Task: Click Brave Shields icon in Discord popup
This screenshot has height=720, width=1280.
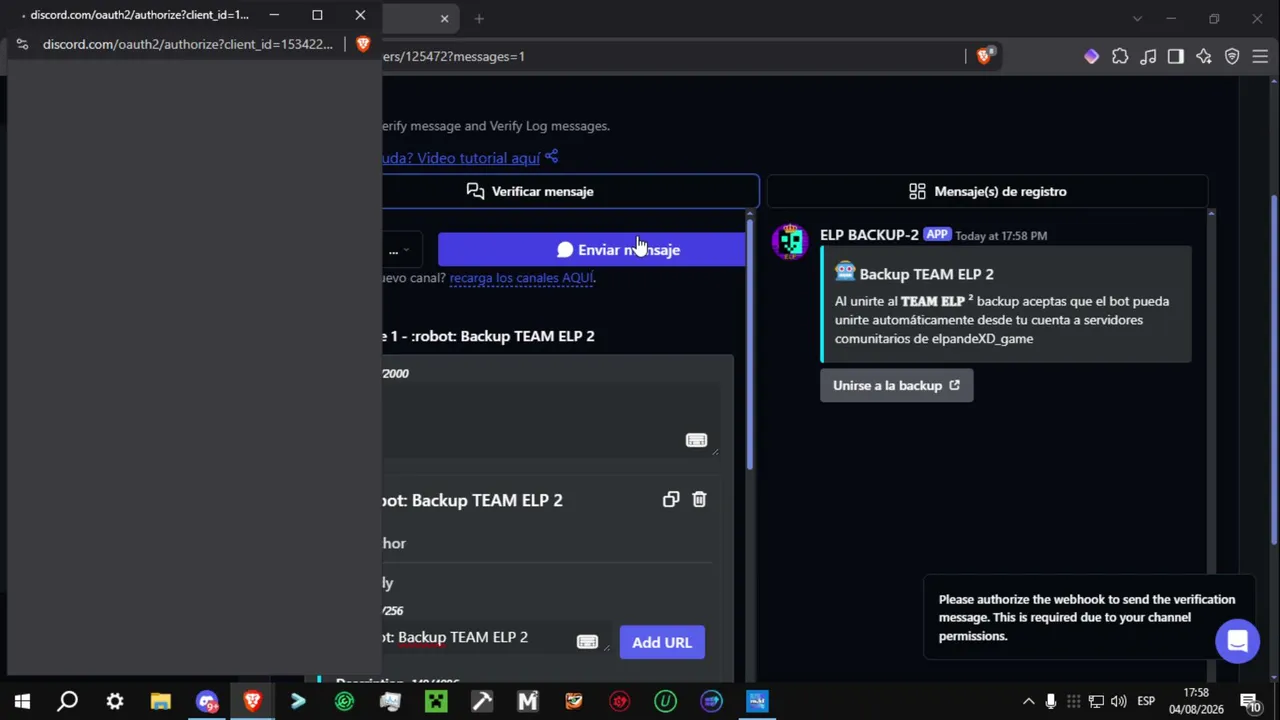Action: tap(363, 44)
